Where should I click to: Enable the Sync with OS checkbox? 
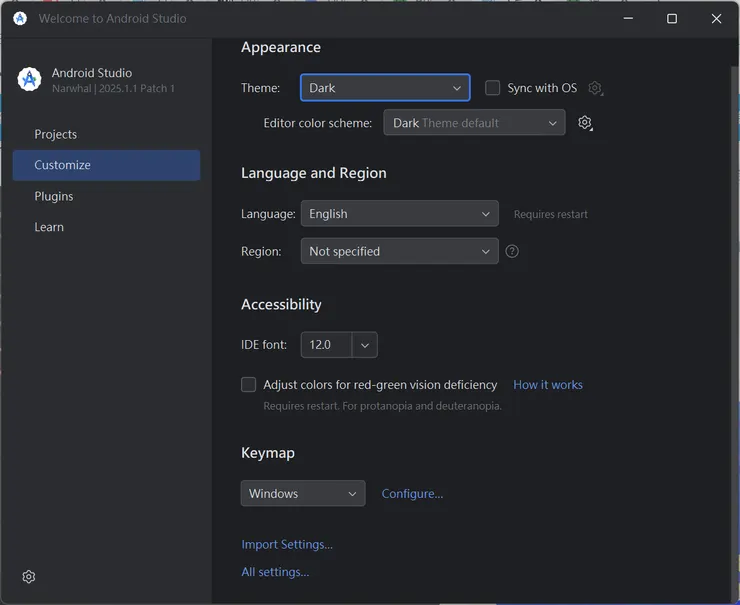point(492,88)
